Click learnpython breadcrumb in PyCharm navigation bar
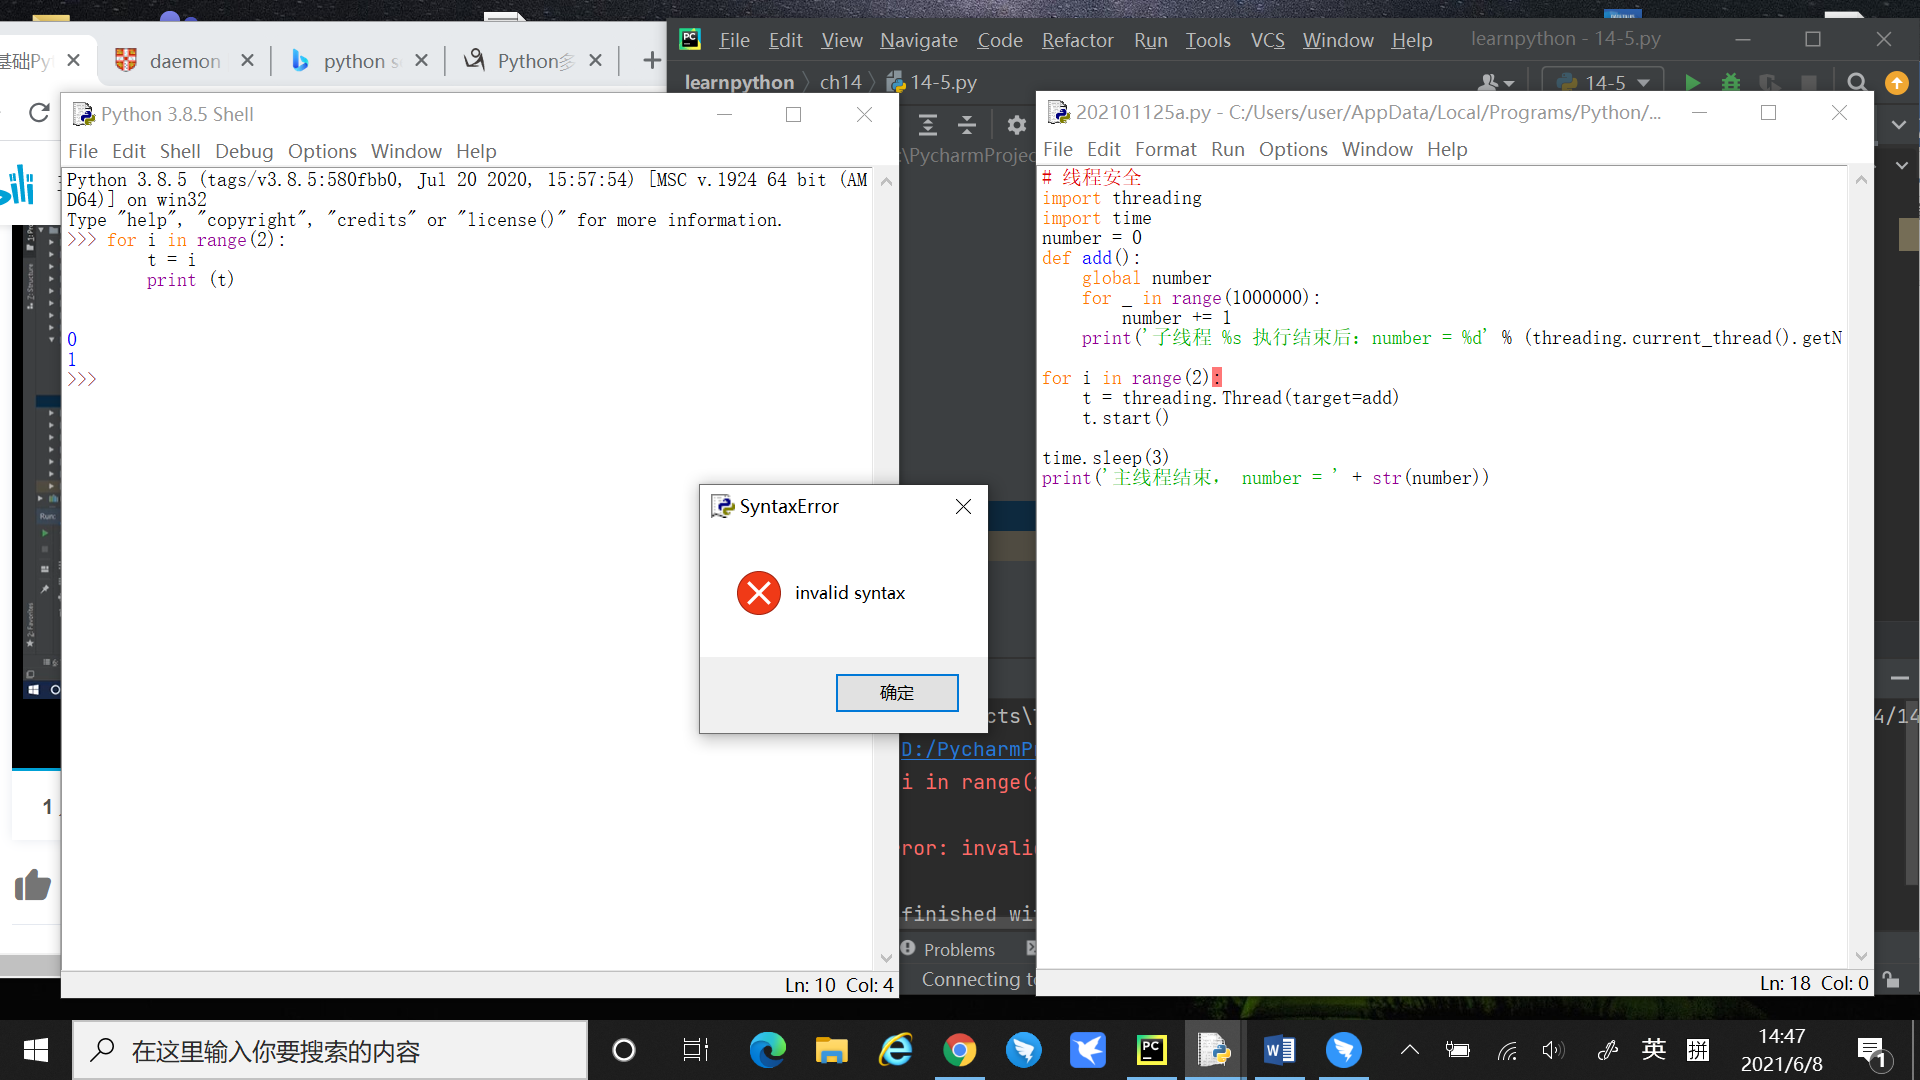Screen dimensions: 1920x1080 (x=739, y=83)
